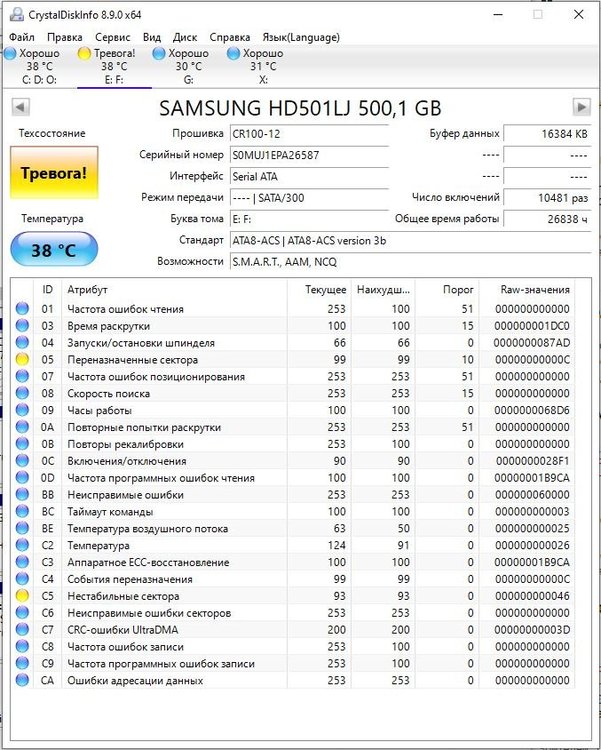The image size is (601, 750).
Task: Go to previous disk with left arrow
Action: pos(21,107)
